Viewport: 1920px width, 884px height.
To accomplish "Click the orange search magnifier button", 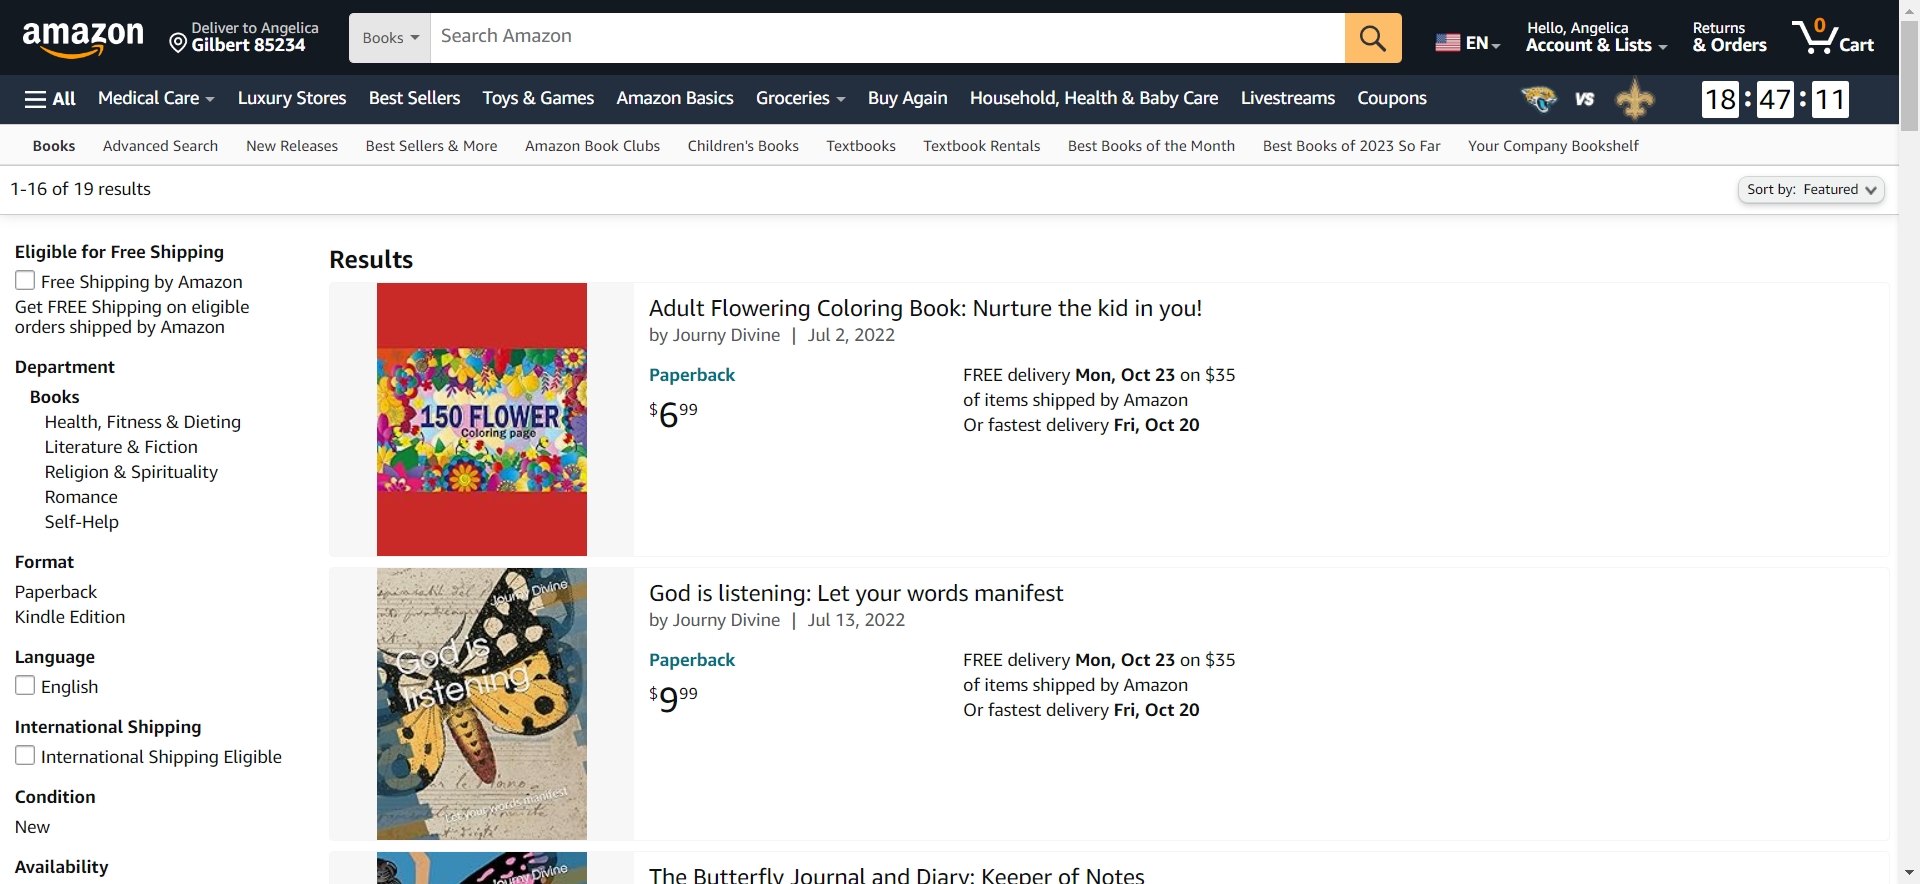I will point(1372,38).
